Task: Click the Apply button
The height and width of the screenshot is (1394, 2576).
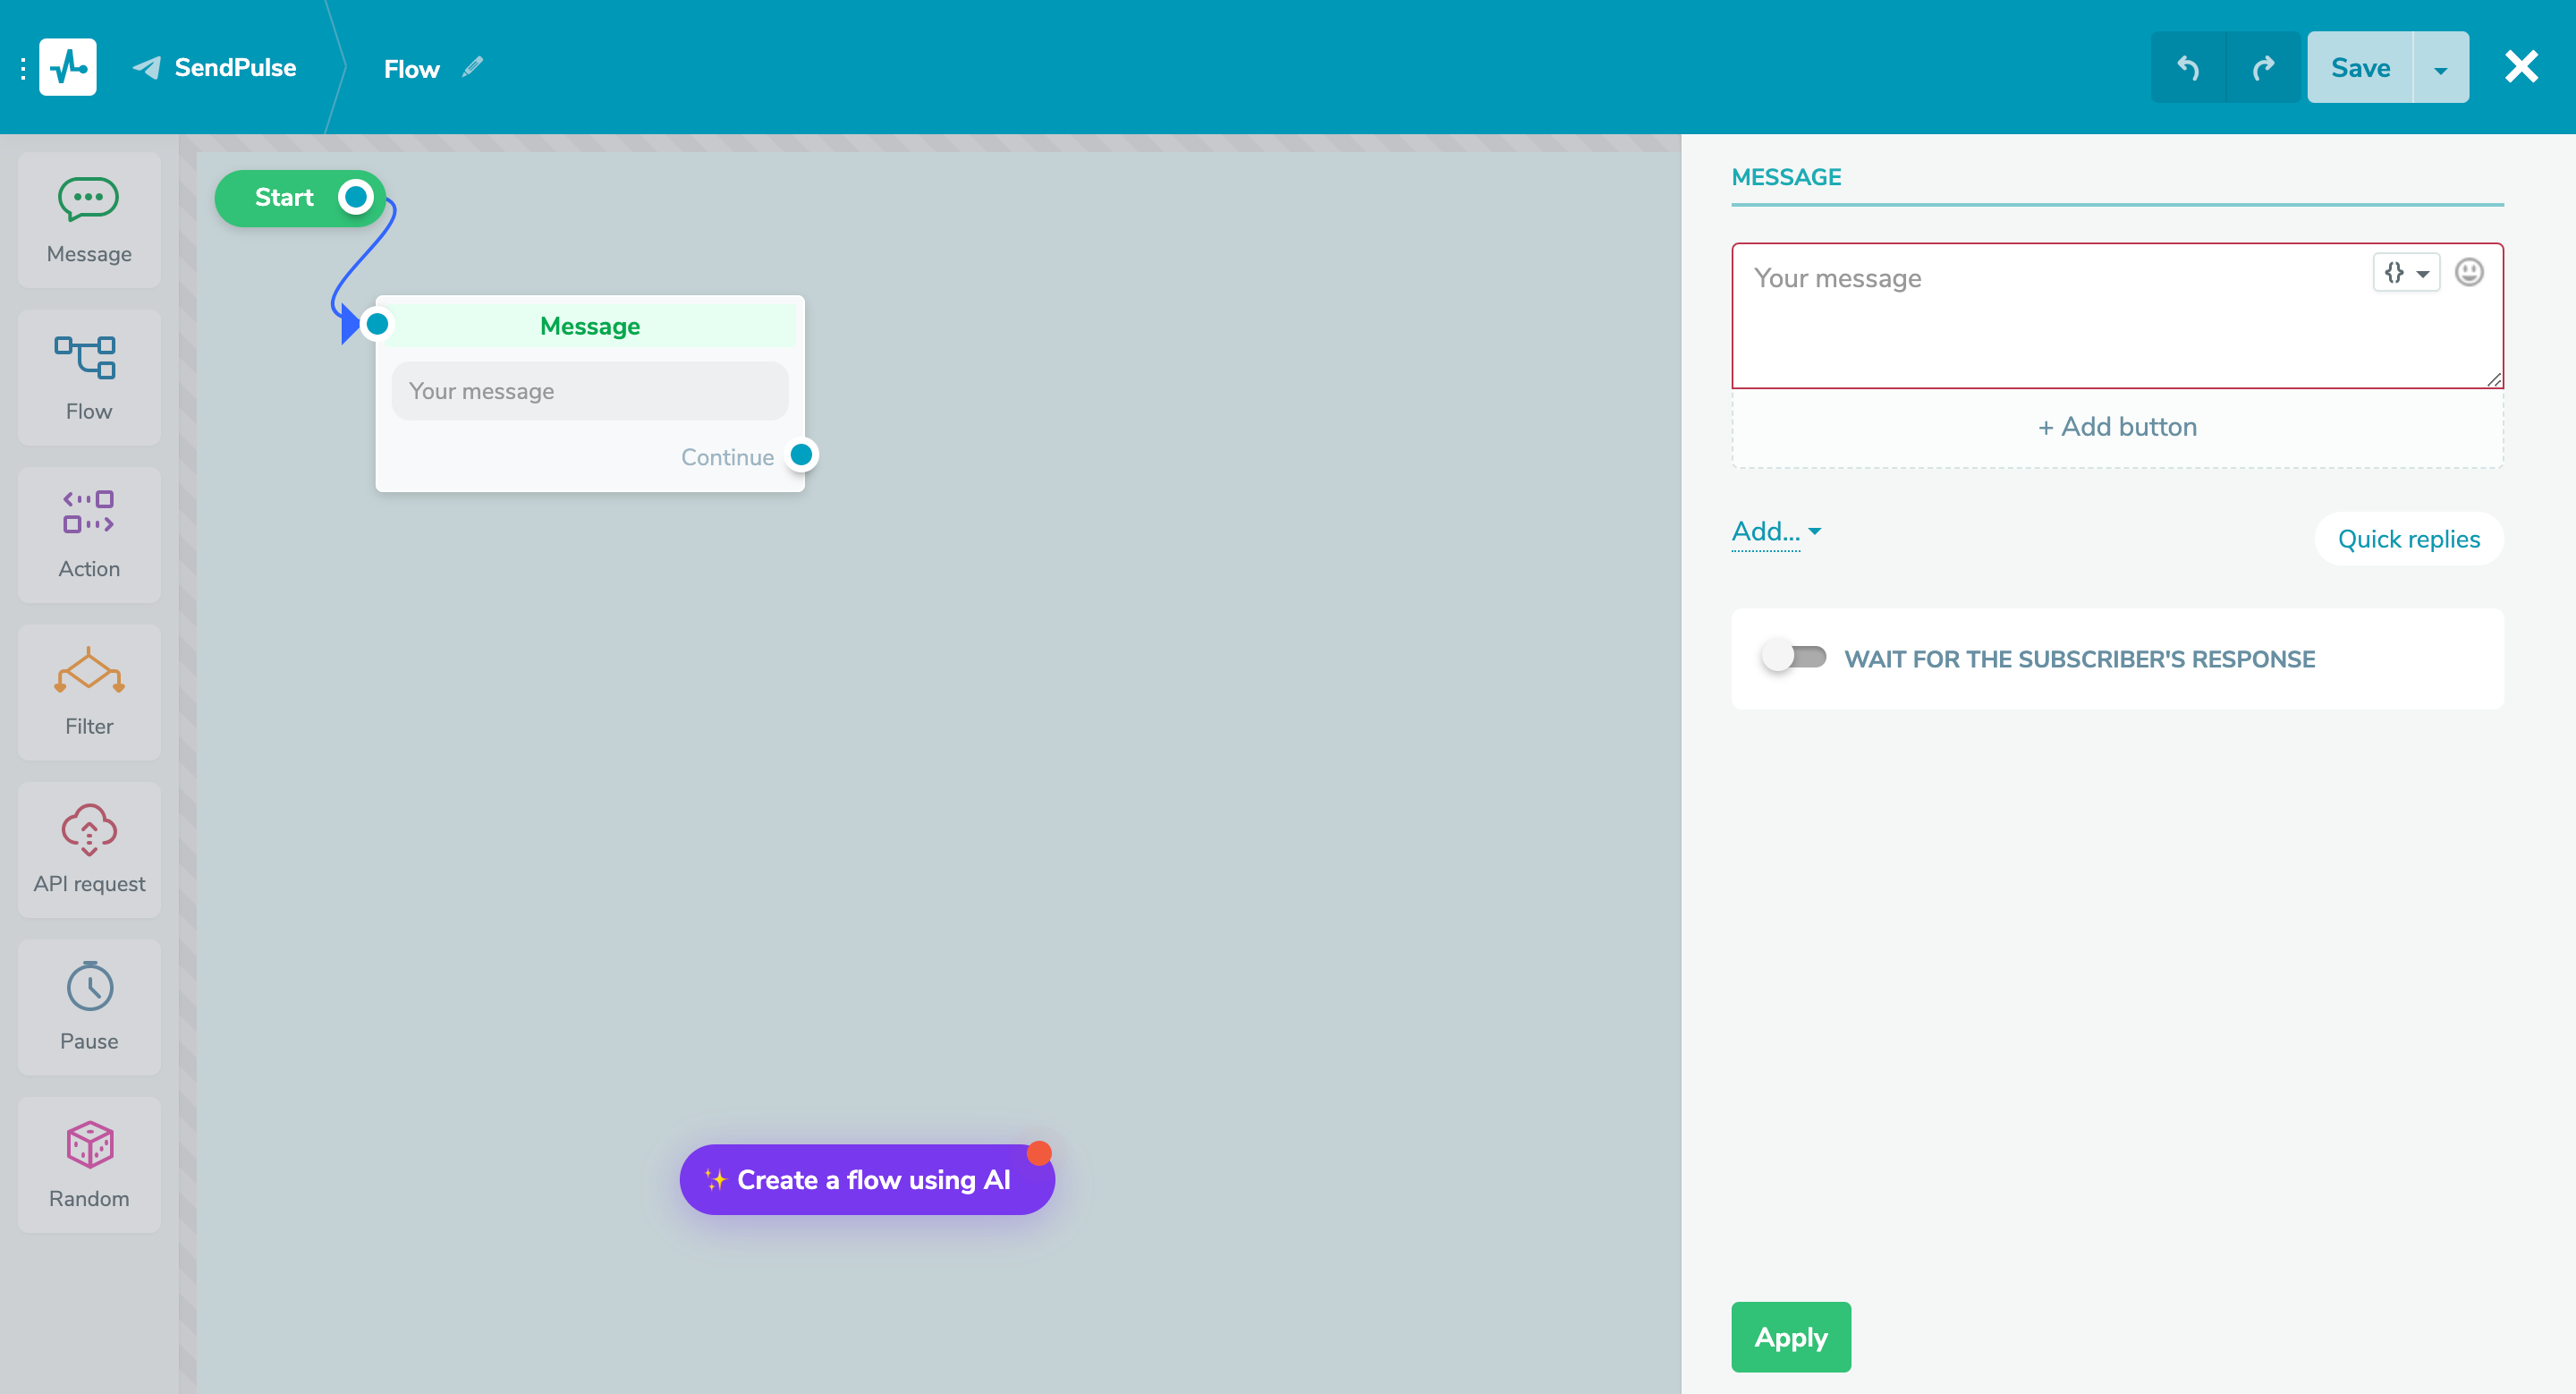Action: (1790, 1337)
